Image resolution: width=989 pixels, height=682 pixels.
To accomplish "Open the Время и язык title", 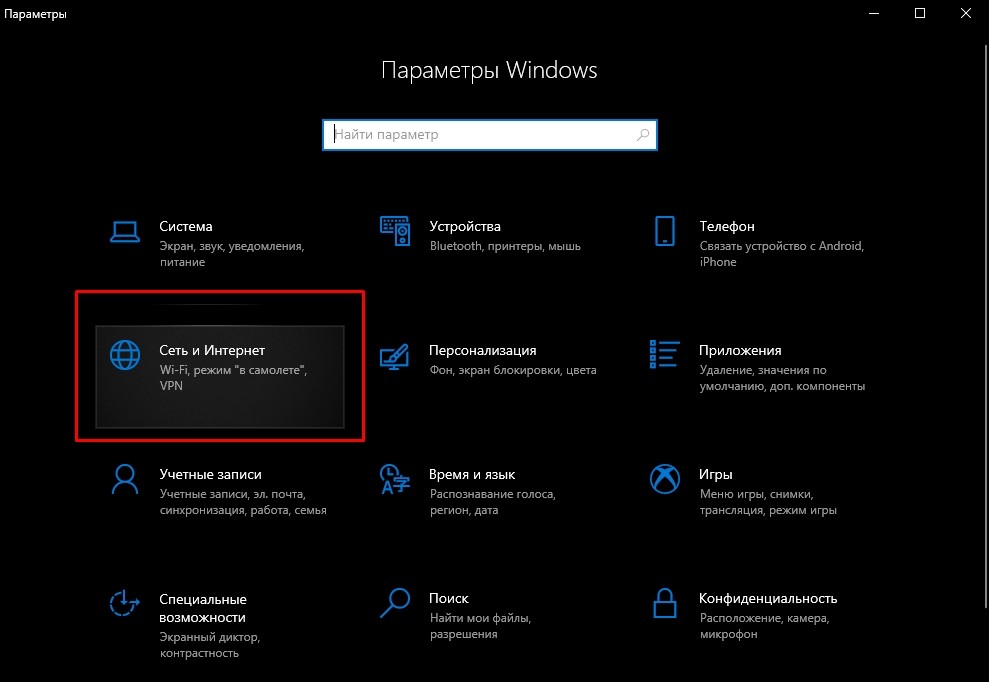I will point(472,474).
